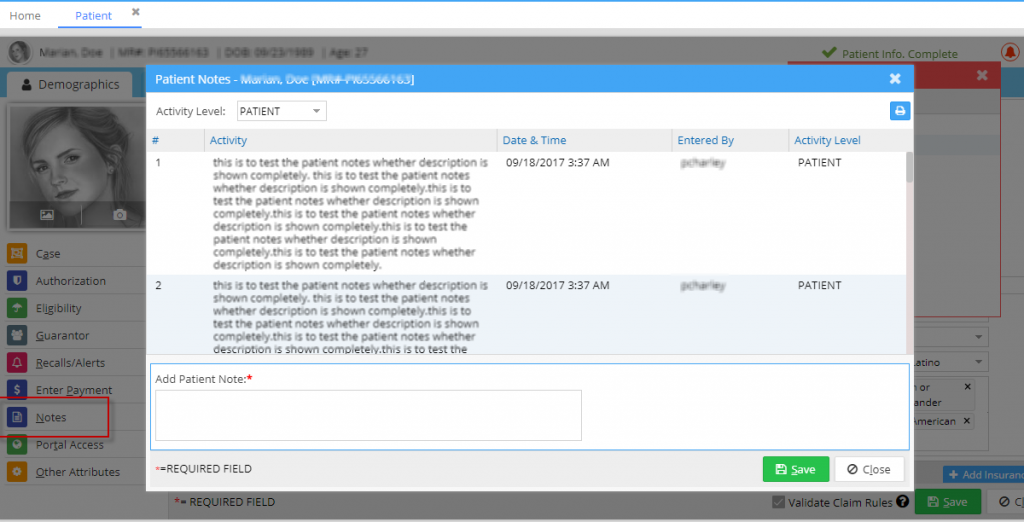The image size is (1024, 522).
Task: Click the Authorization shield icon
Action: (17, 281)
